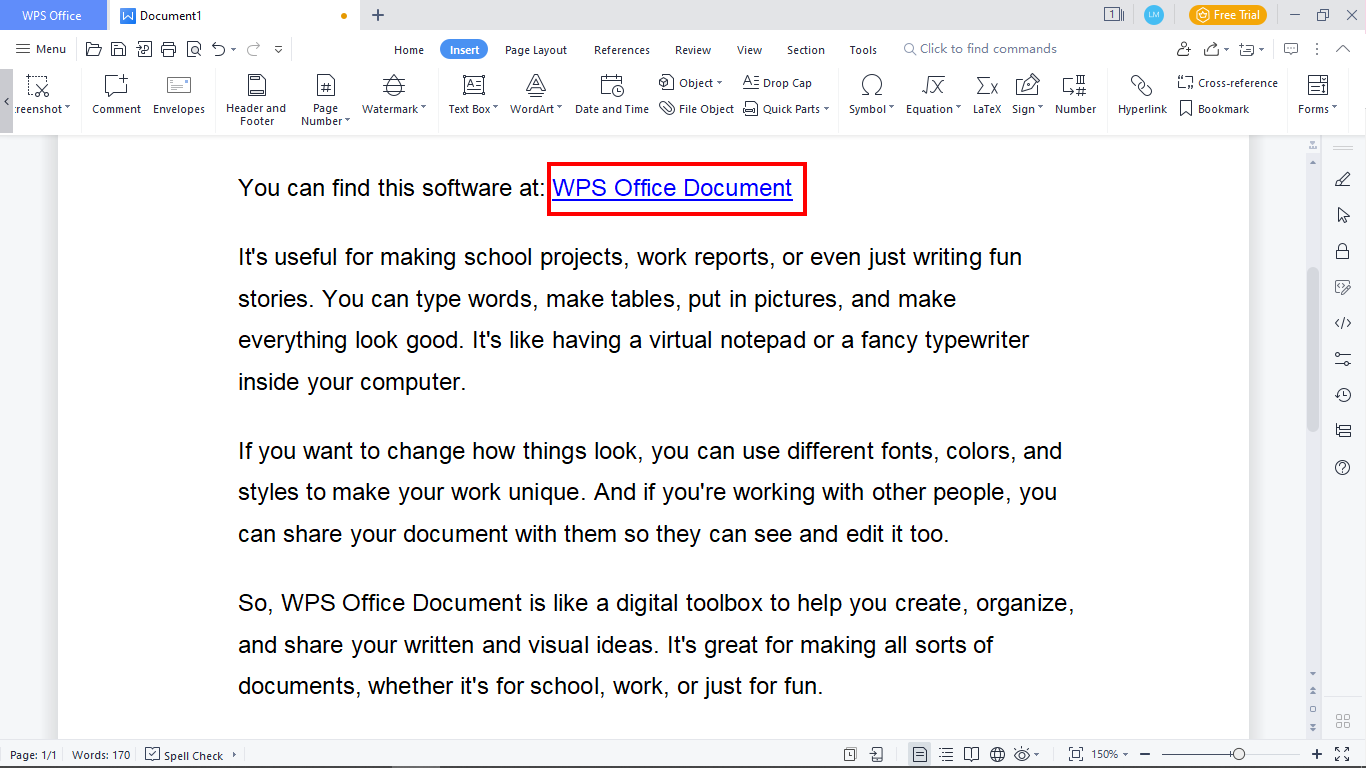Open the LaTeX equation tool
1366x768 pixels.
(x=986, y=95)
